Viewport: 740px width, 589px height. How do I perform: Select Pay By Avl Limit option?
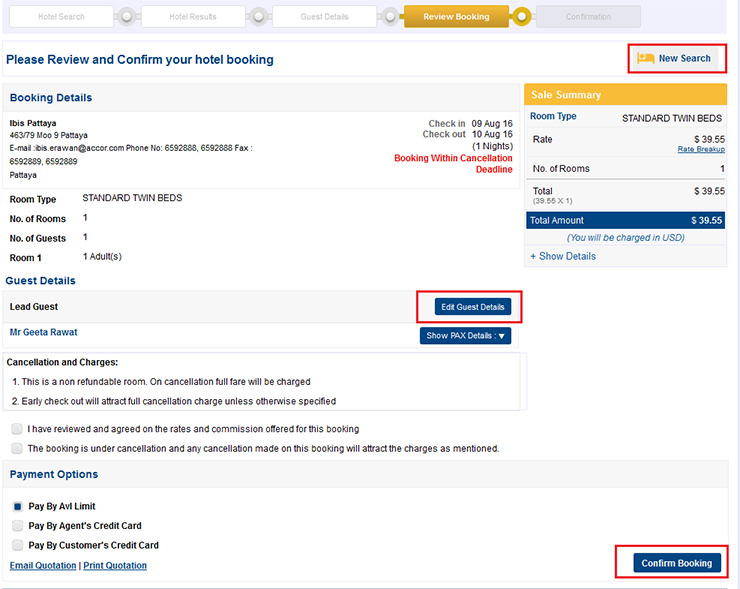(17, 507)
